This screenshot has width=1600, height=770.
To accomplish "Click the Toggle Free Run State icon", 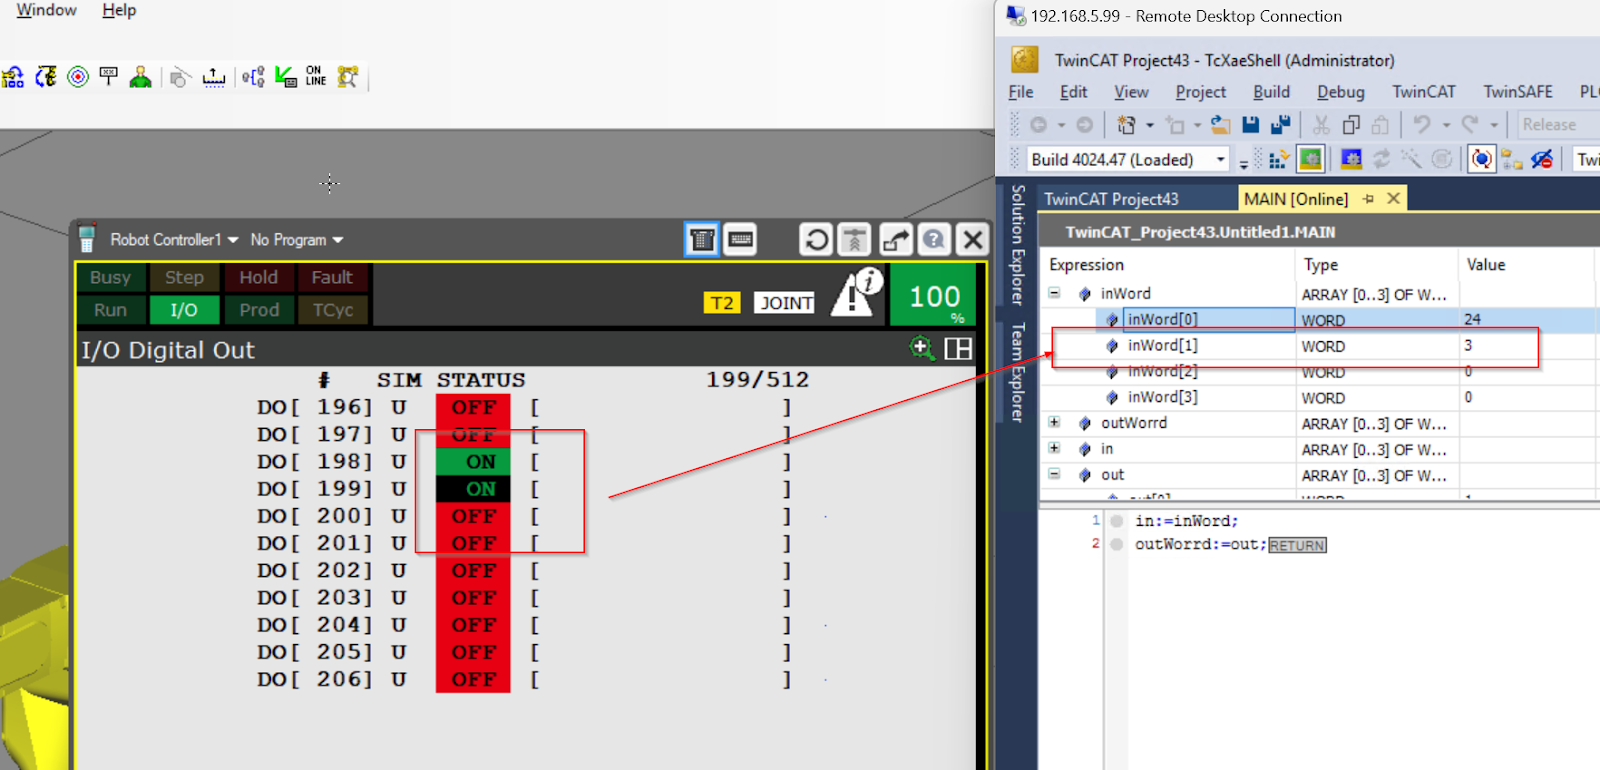I will pyautogui.click(x=1482, y=159).
